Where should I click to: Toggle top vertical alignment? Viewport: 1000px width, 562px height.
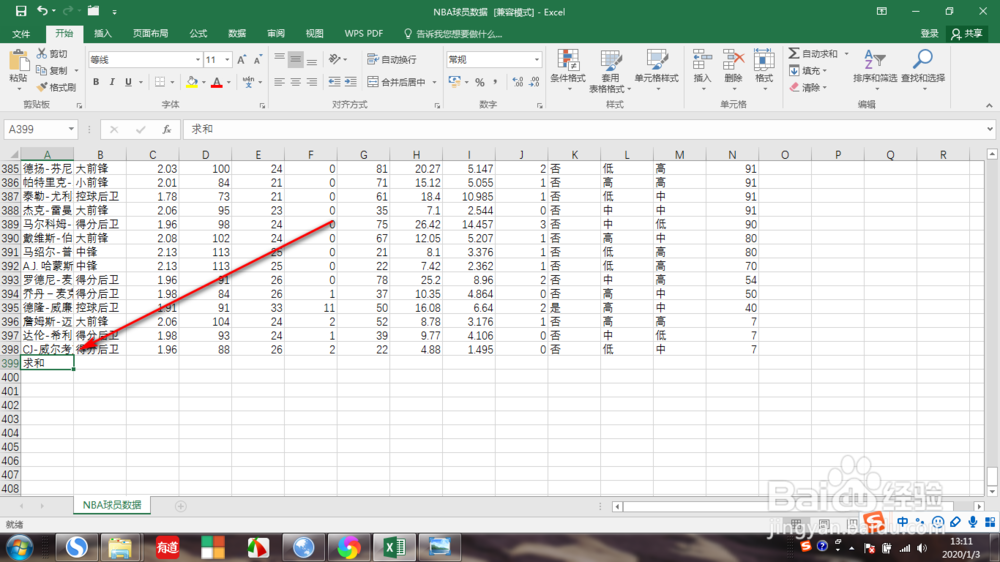(279, 59)
